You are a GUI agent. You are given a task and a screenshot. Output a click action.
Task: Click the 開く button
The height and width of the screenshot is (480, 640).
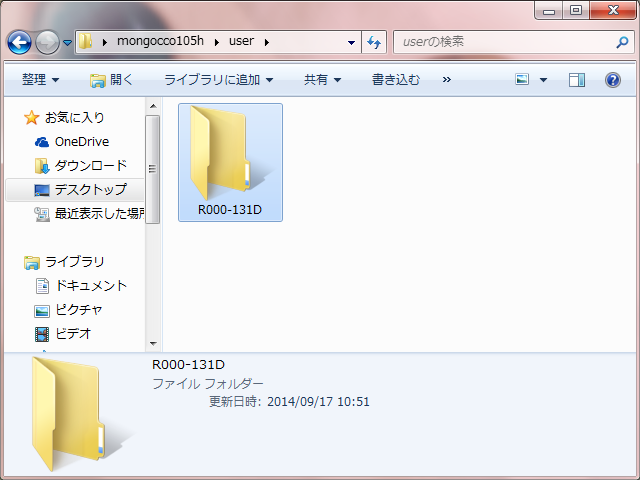coord(111,79)
